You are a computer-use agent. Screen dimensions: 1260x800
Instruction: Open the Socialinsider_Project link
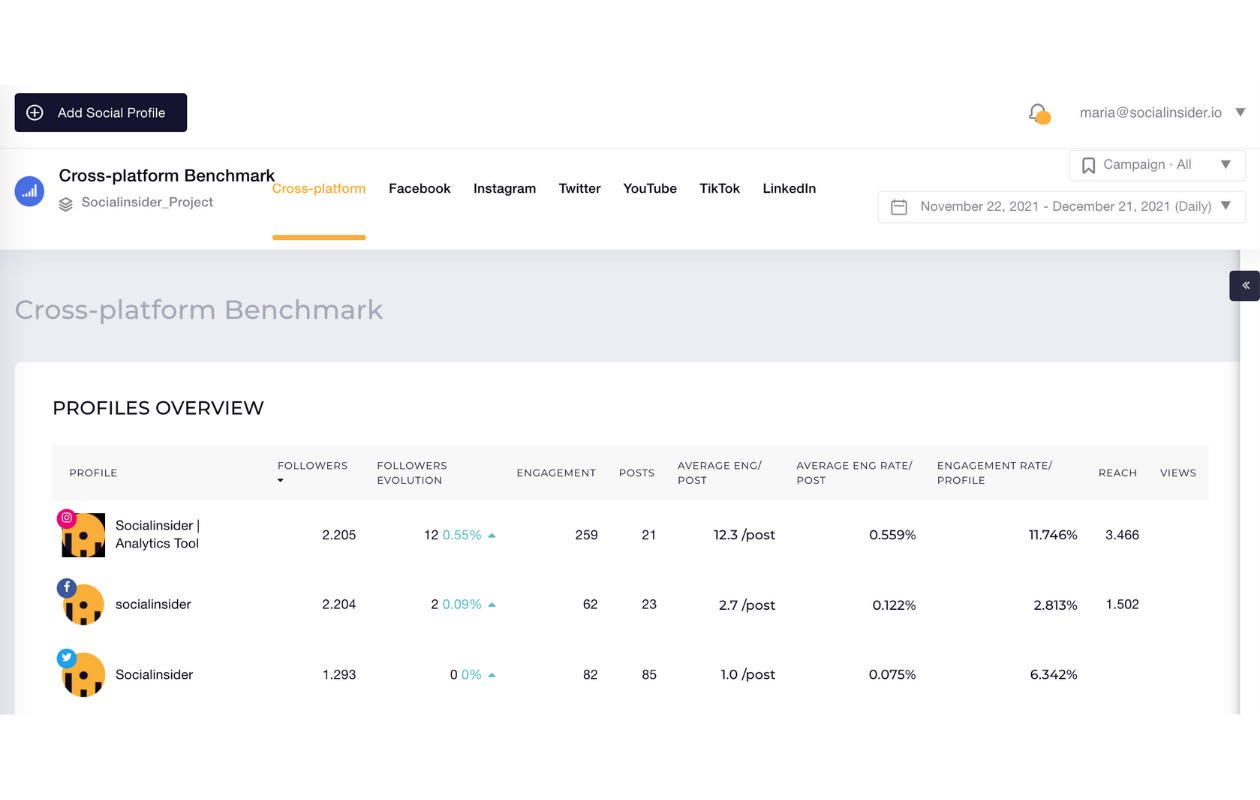tap(148, 203)
